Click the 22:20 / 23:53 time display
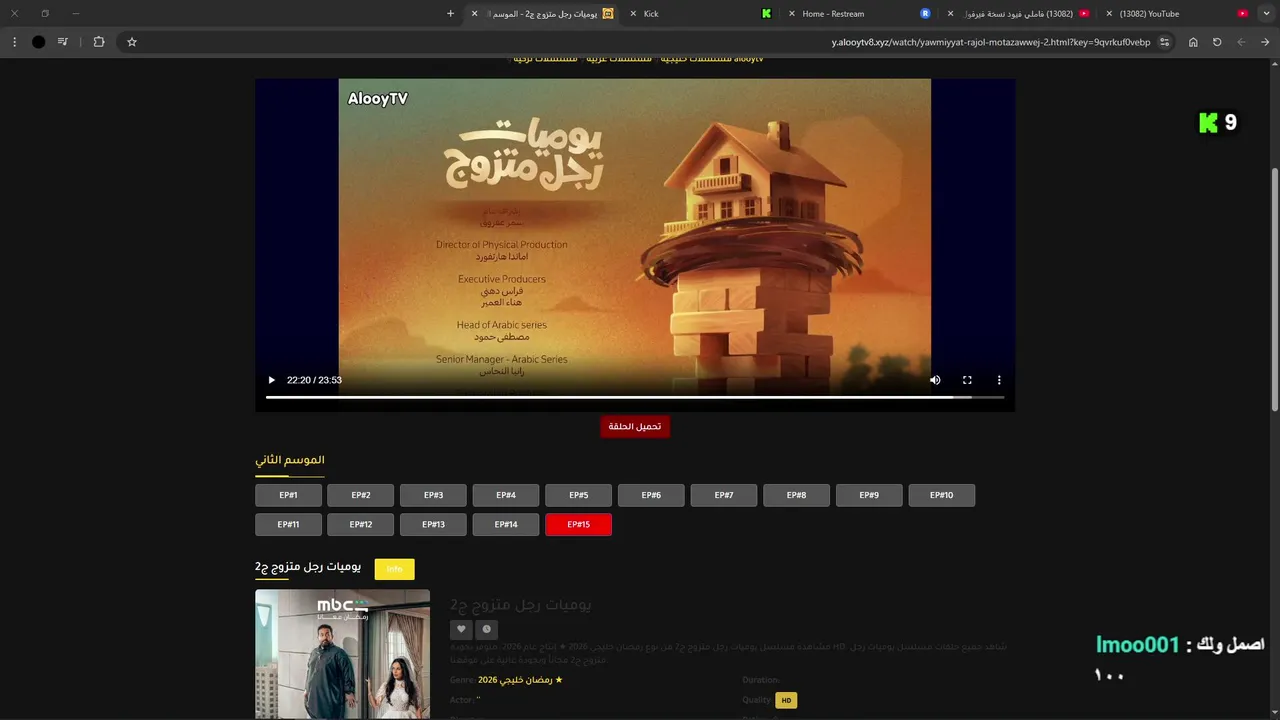This screenshot has width=1280, height=720. click(314, 380)
